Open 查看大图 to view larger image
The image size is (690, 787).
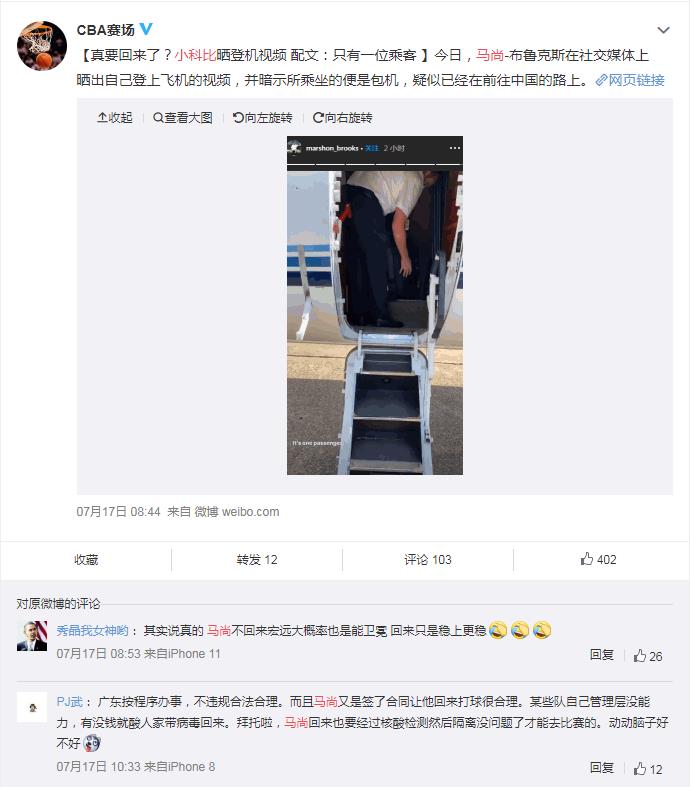pos(183,117)
